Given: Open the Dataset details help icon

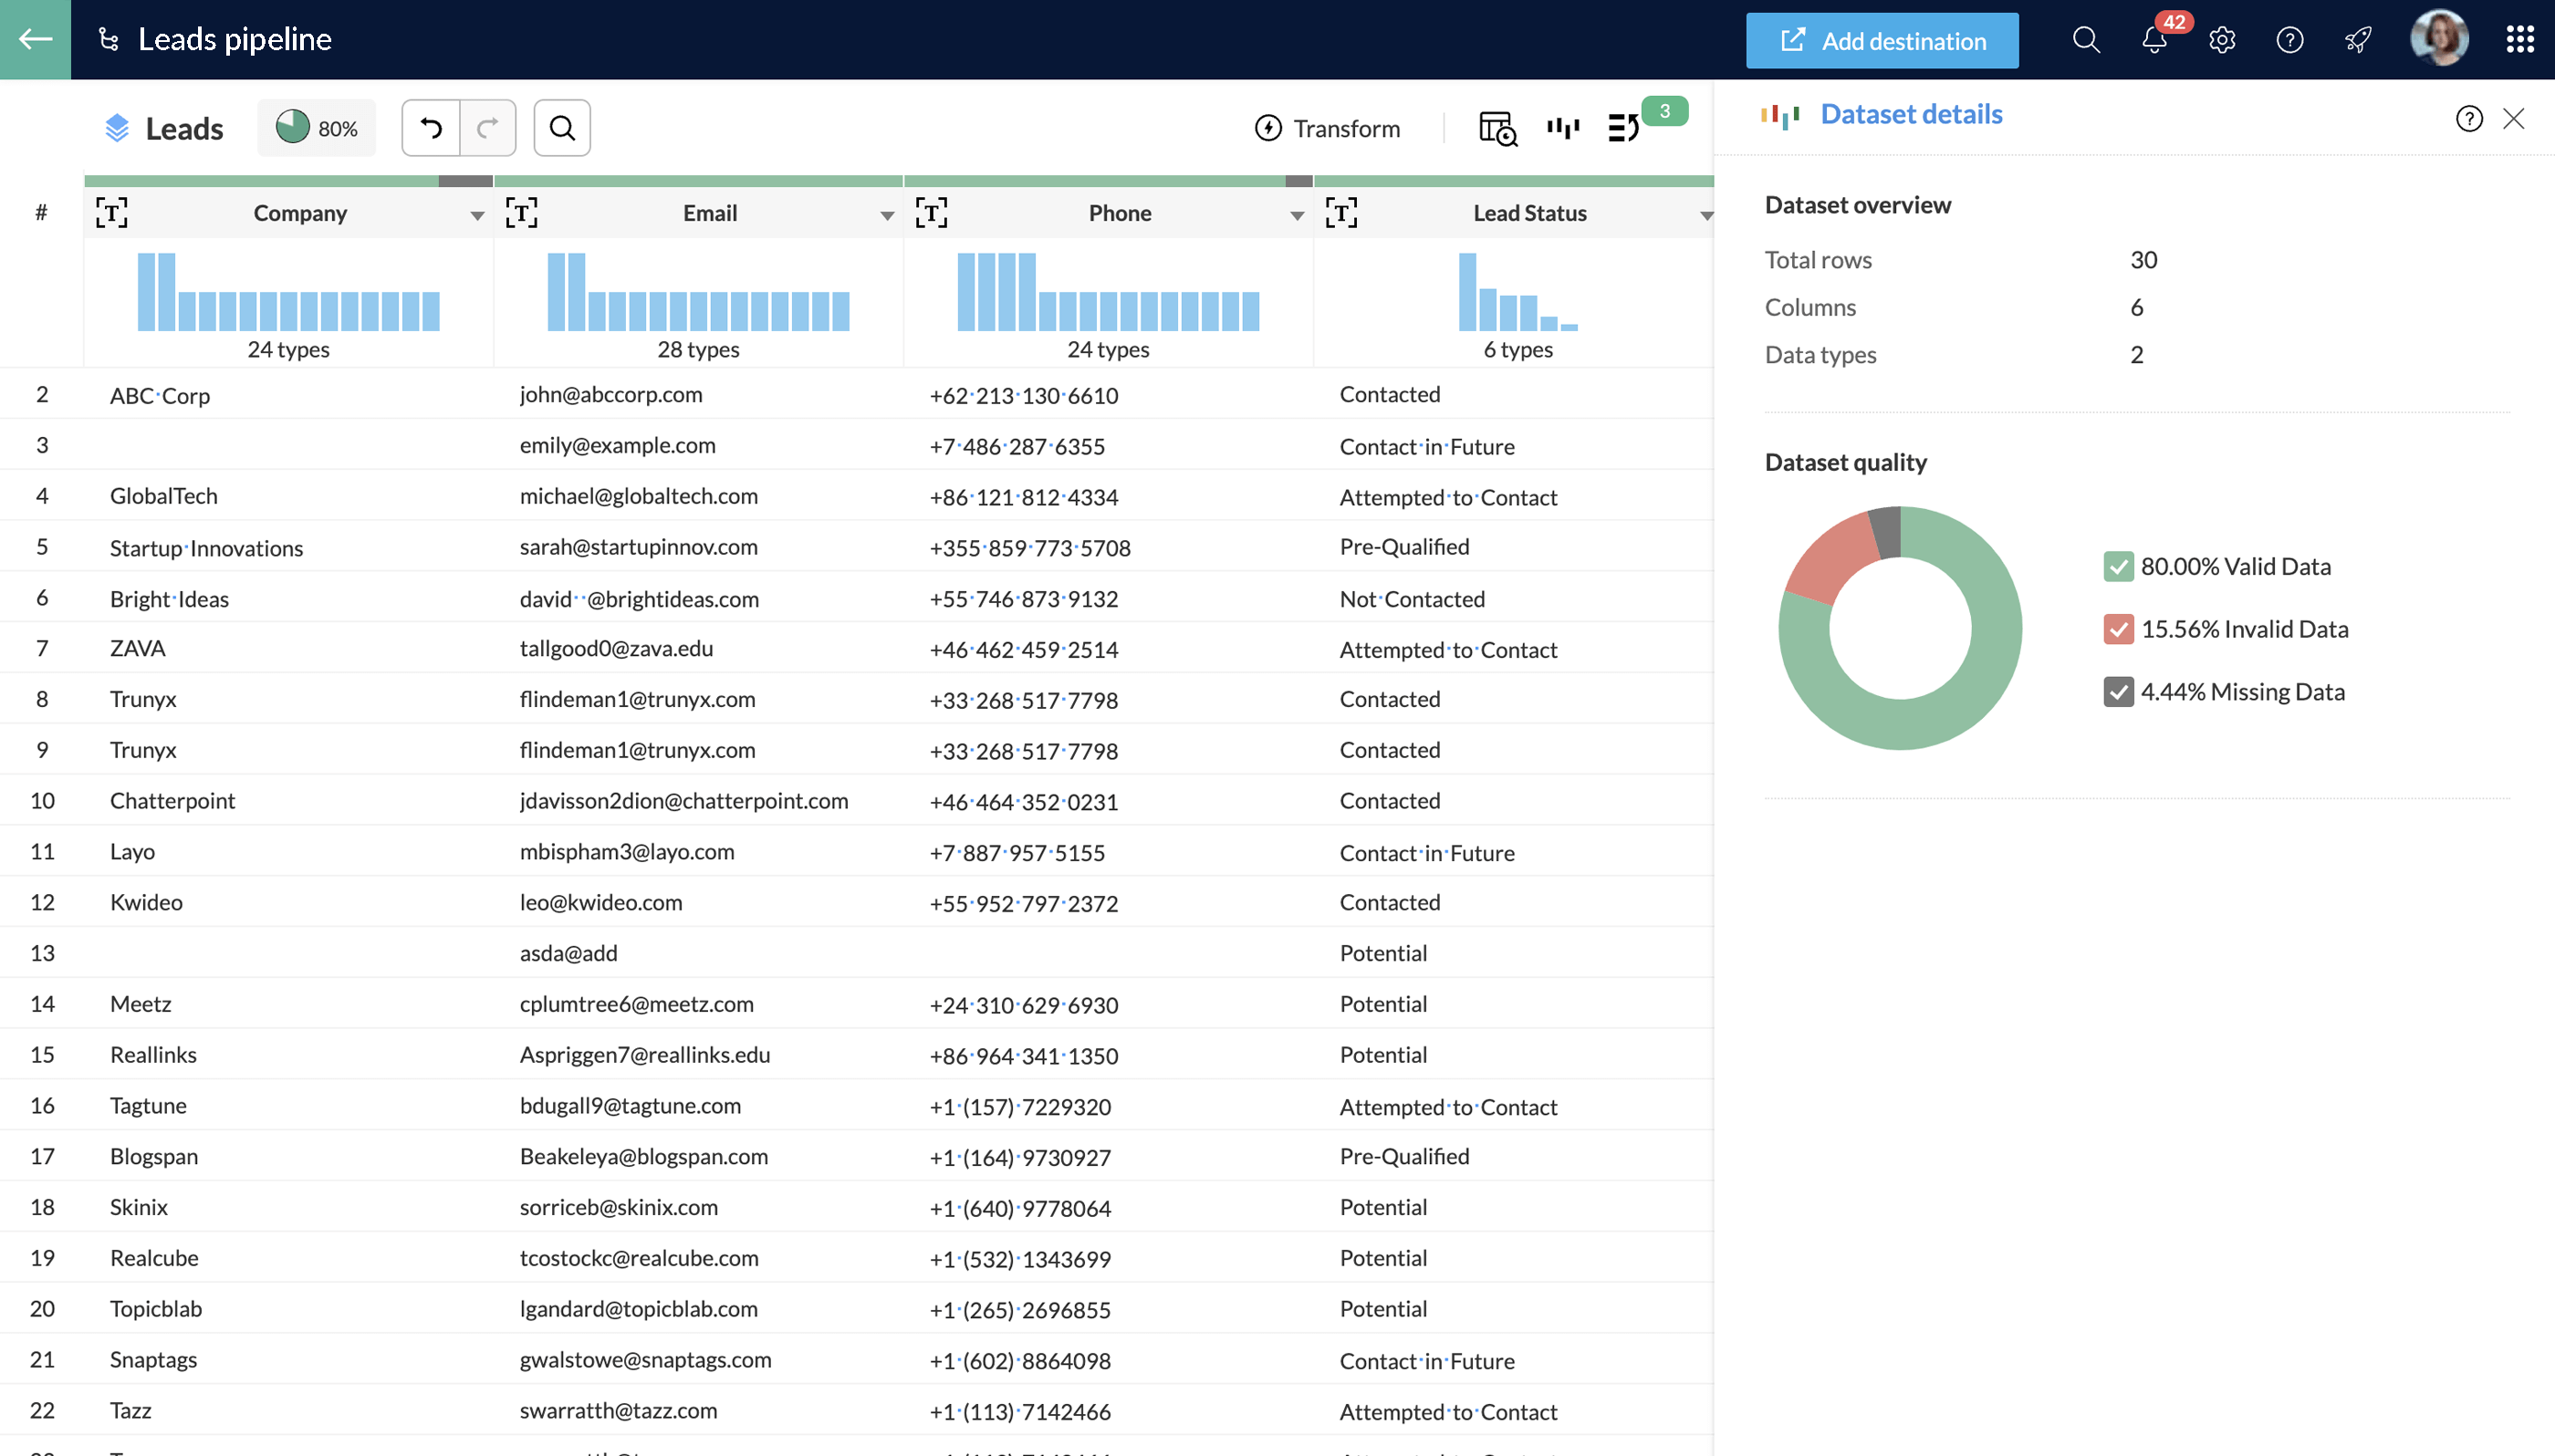Looking at the screenshot, I should 2469,116.
